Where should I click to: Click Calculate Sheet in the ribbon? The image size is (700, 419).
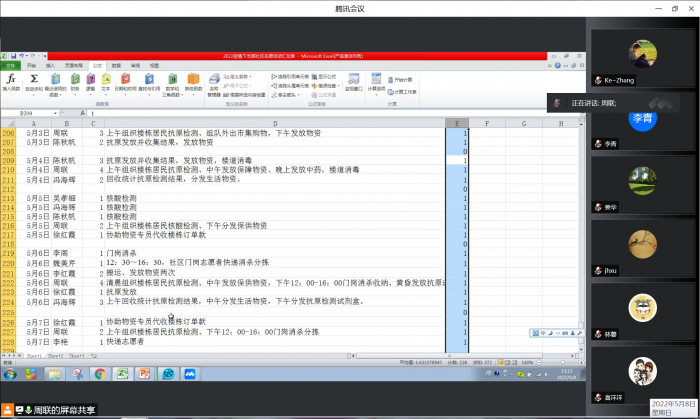pyautogui.click(x=402, y=92)
